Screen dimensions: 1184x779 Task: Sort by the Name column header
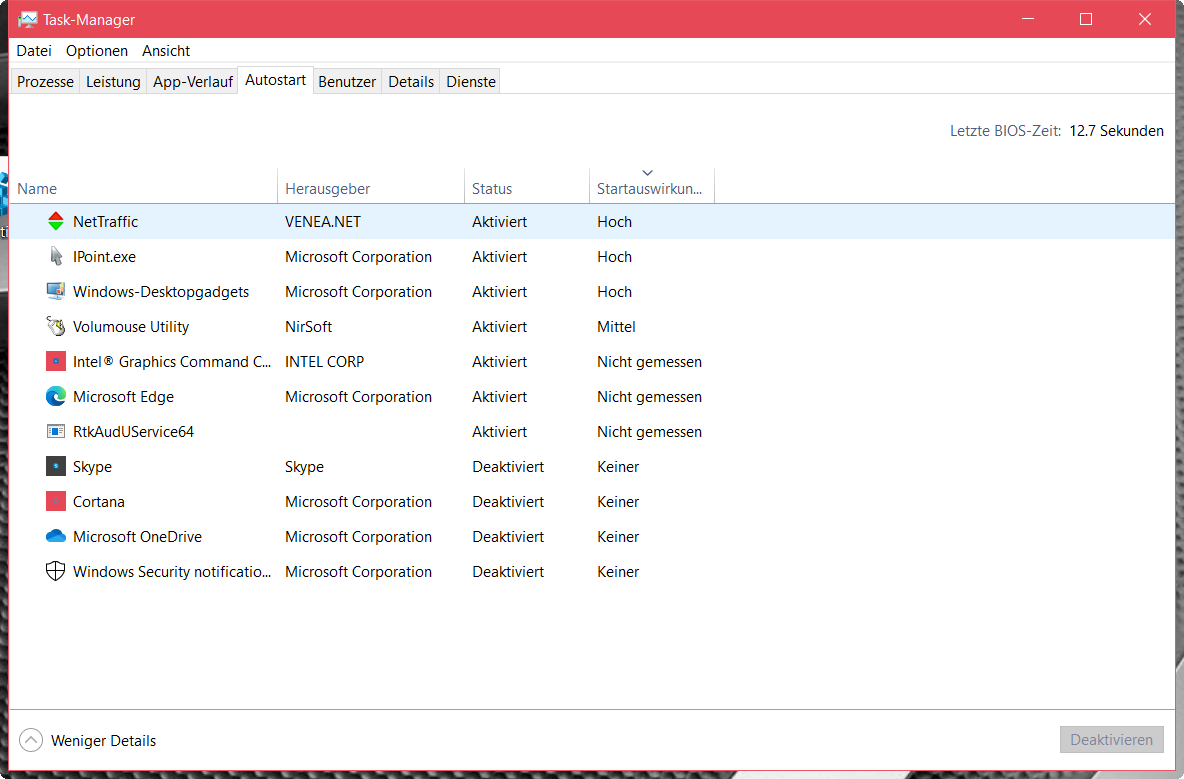pyautogui.click(x=143, y=188)
